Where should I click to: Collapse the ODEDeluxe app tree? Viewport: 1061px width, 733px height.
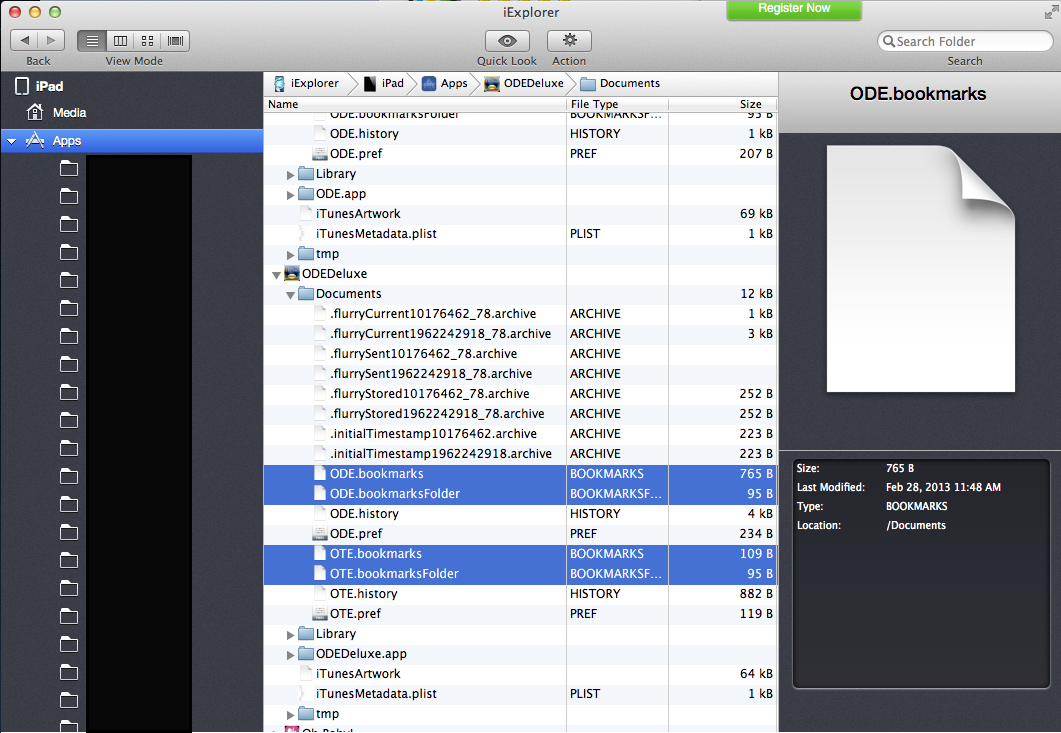pyautogui.click(x=276, y=275)
